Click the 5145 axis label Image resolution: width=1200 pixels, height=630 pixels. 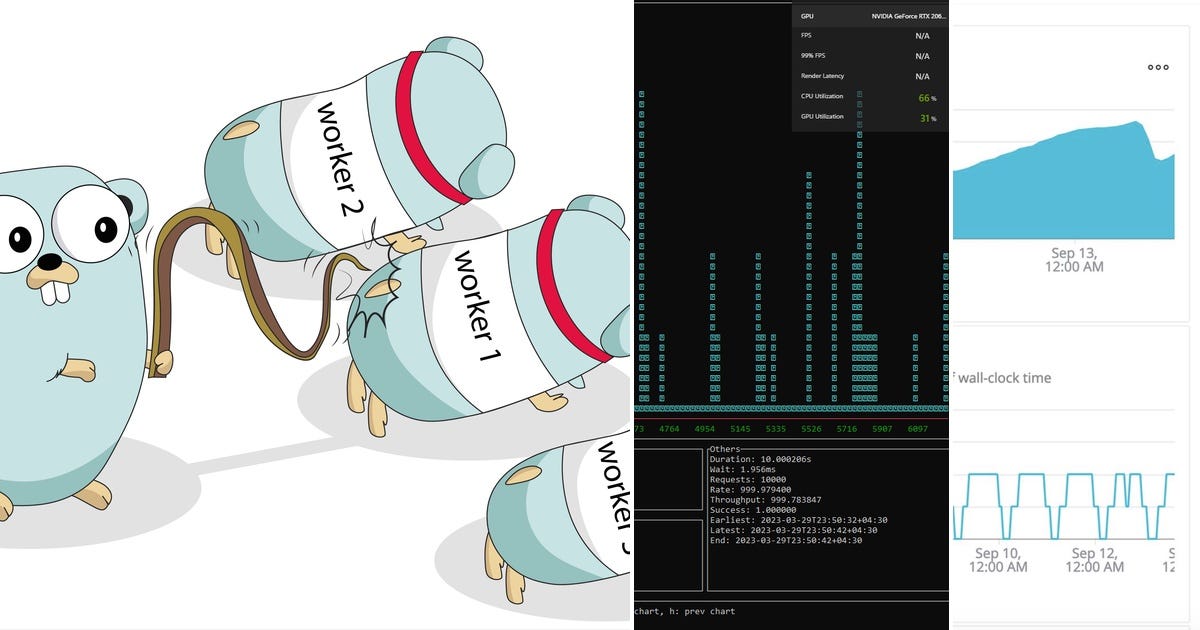[741, 429]
